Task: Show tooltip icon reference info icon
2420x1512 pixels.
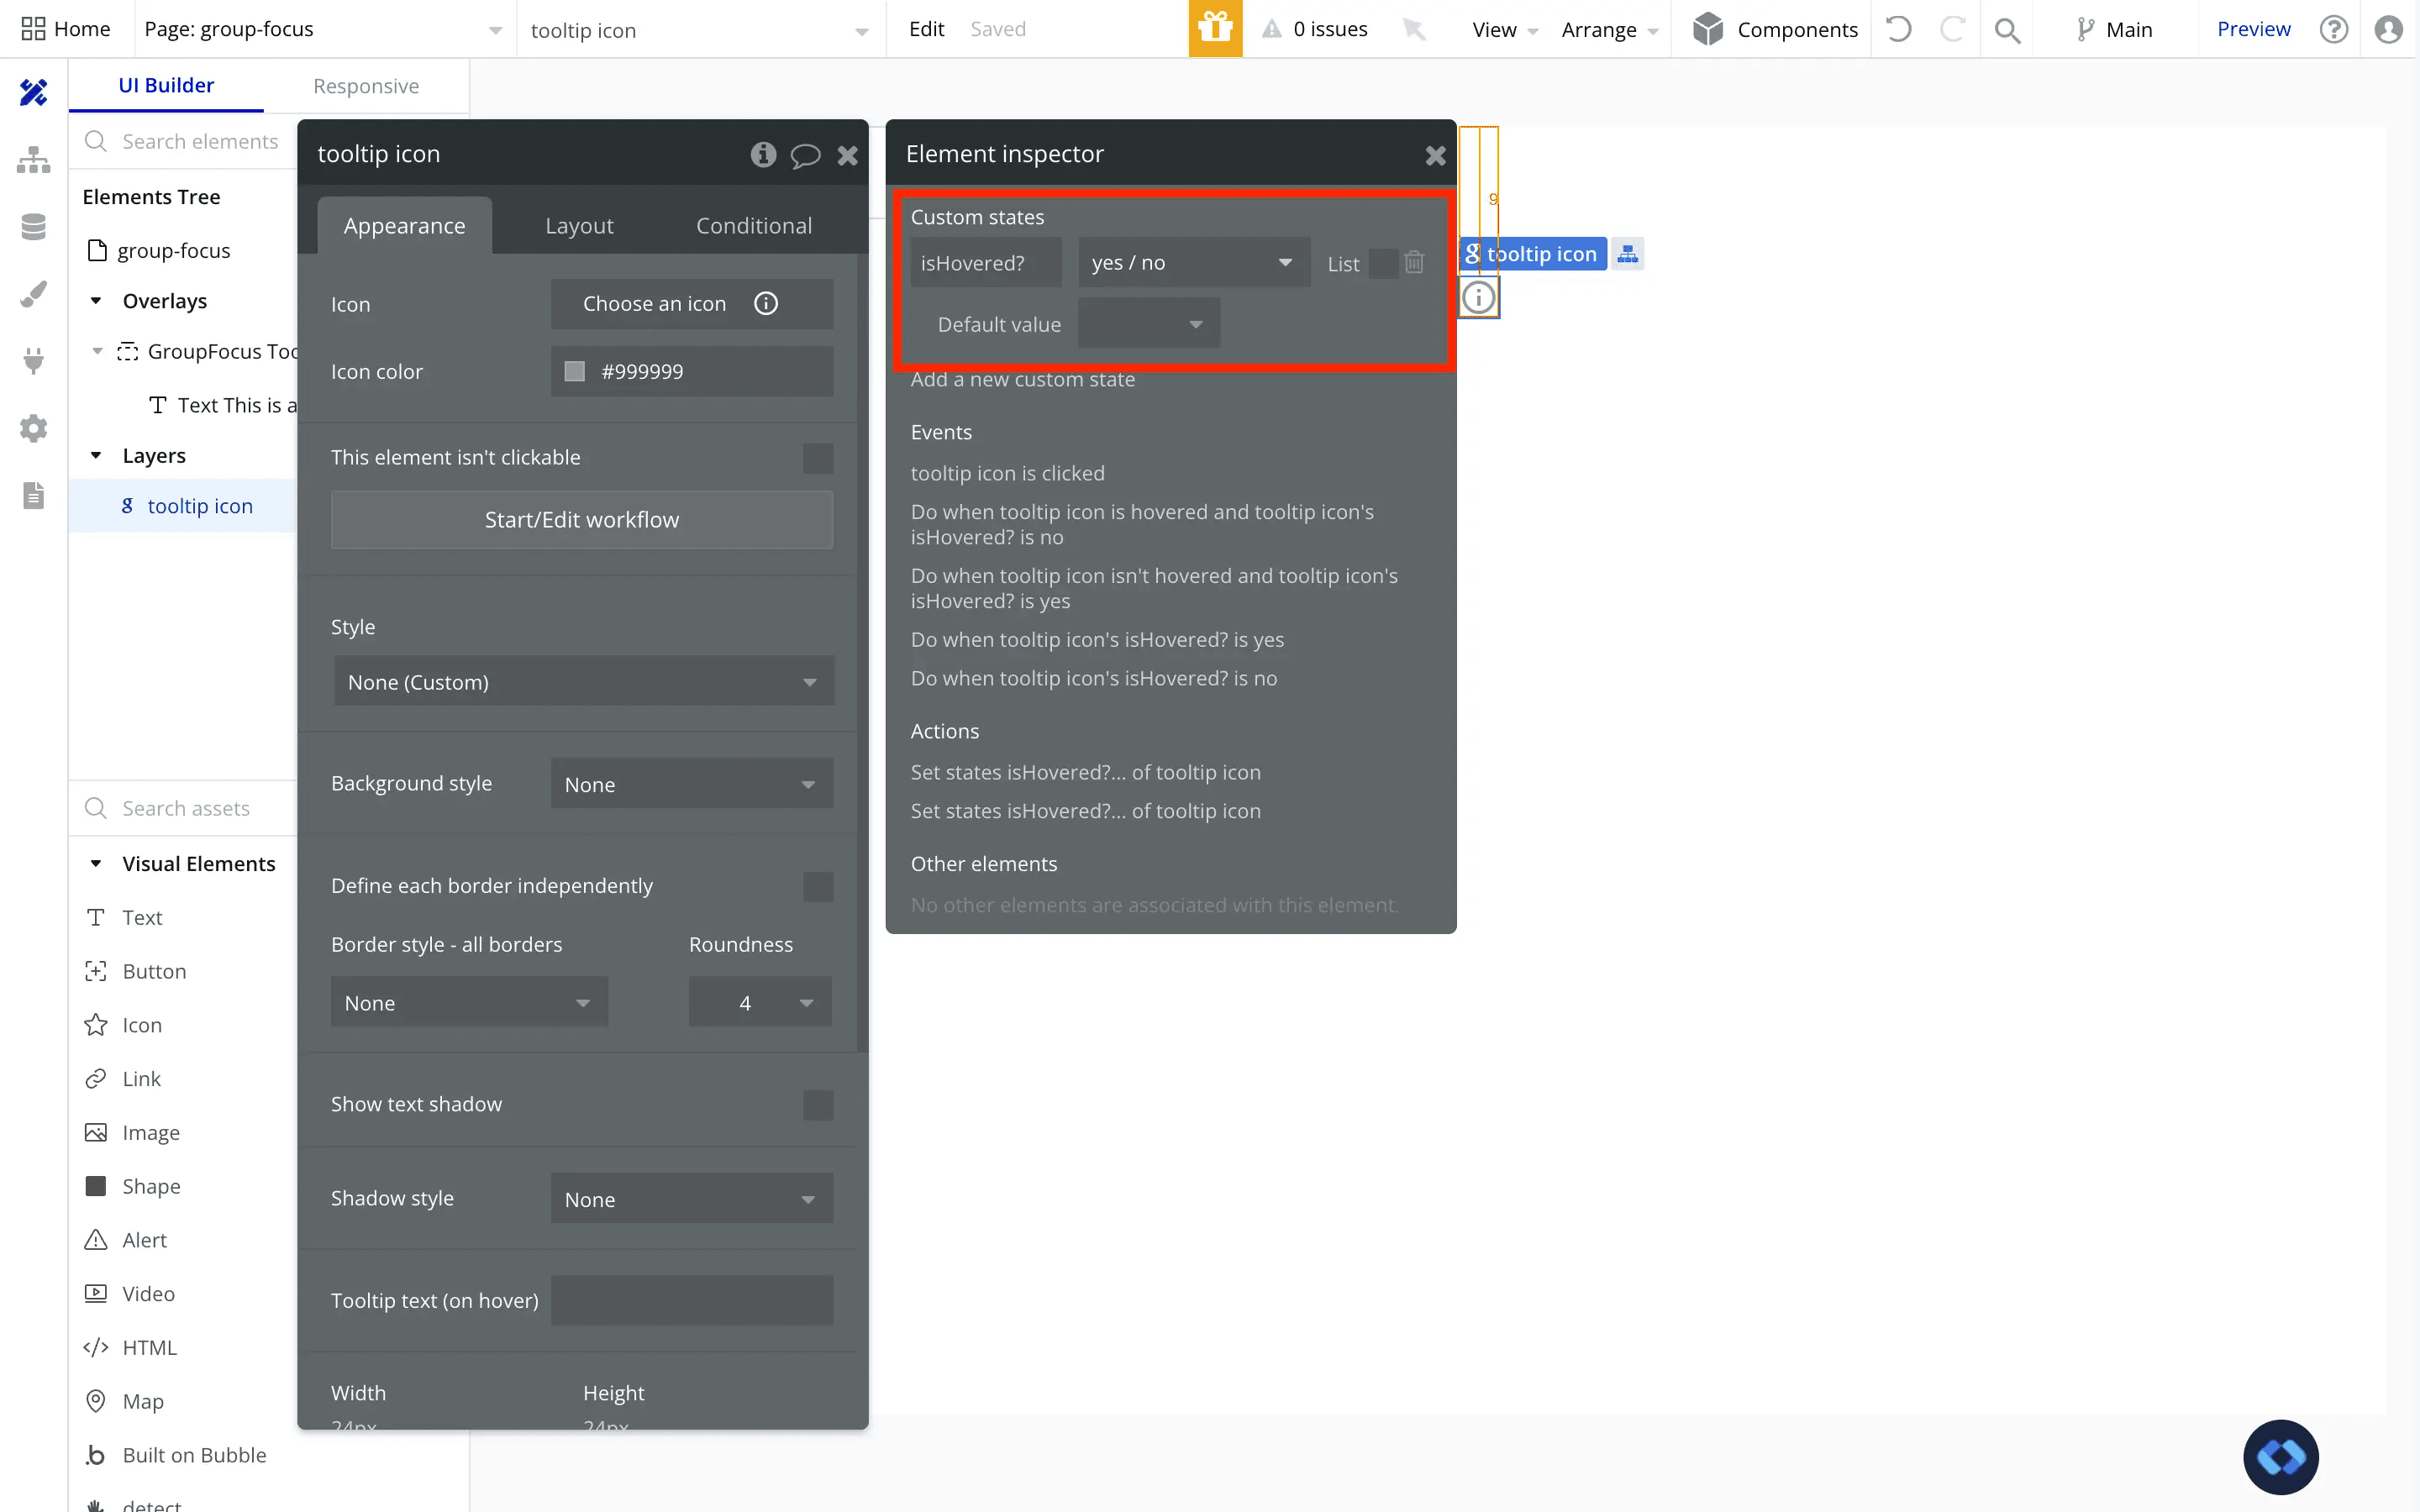Action: 763,154
